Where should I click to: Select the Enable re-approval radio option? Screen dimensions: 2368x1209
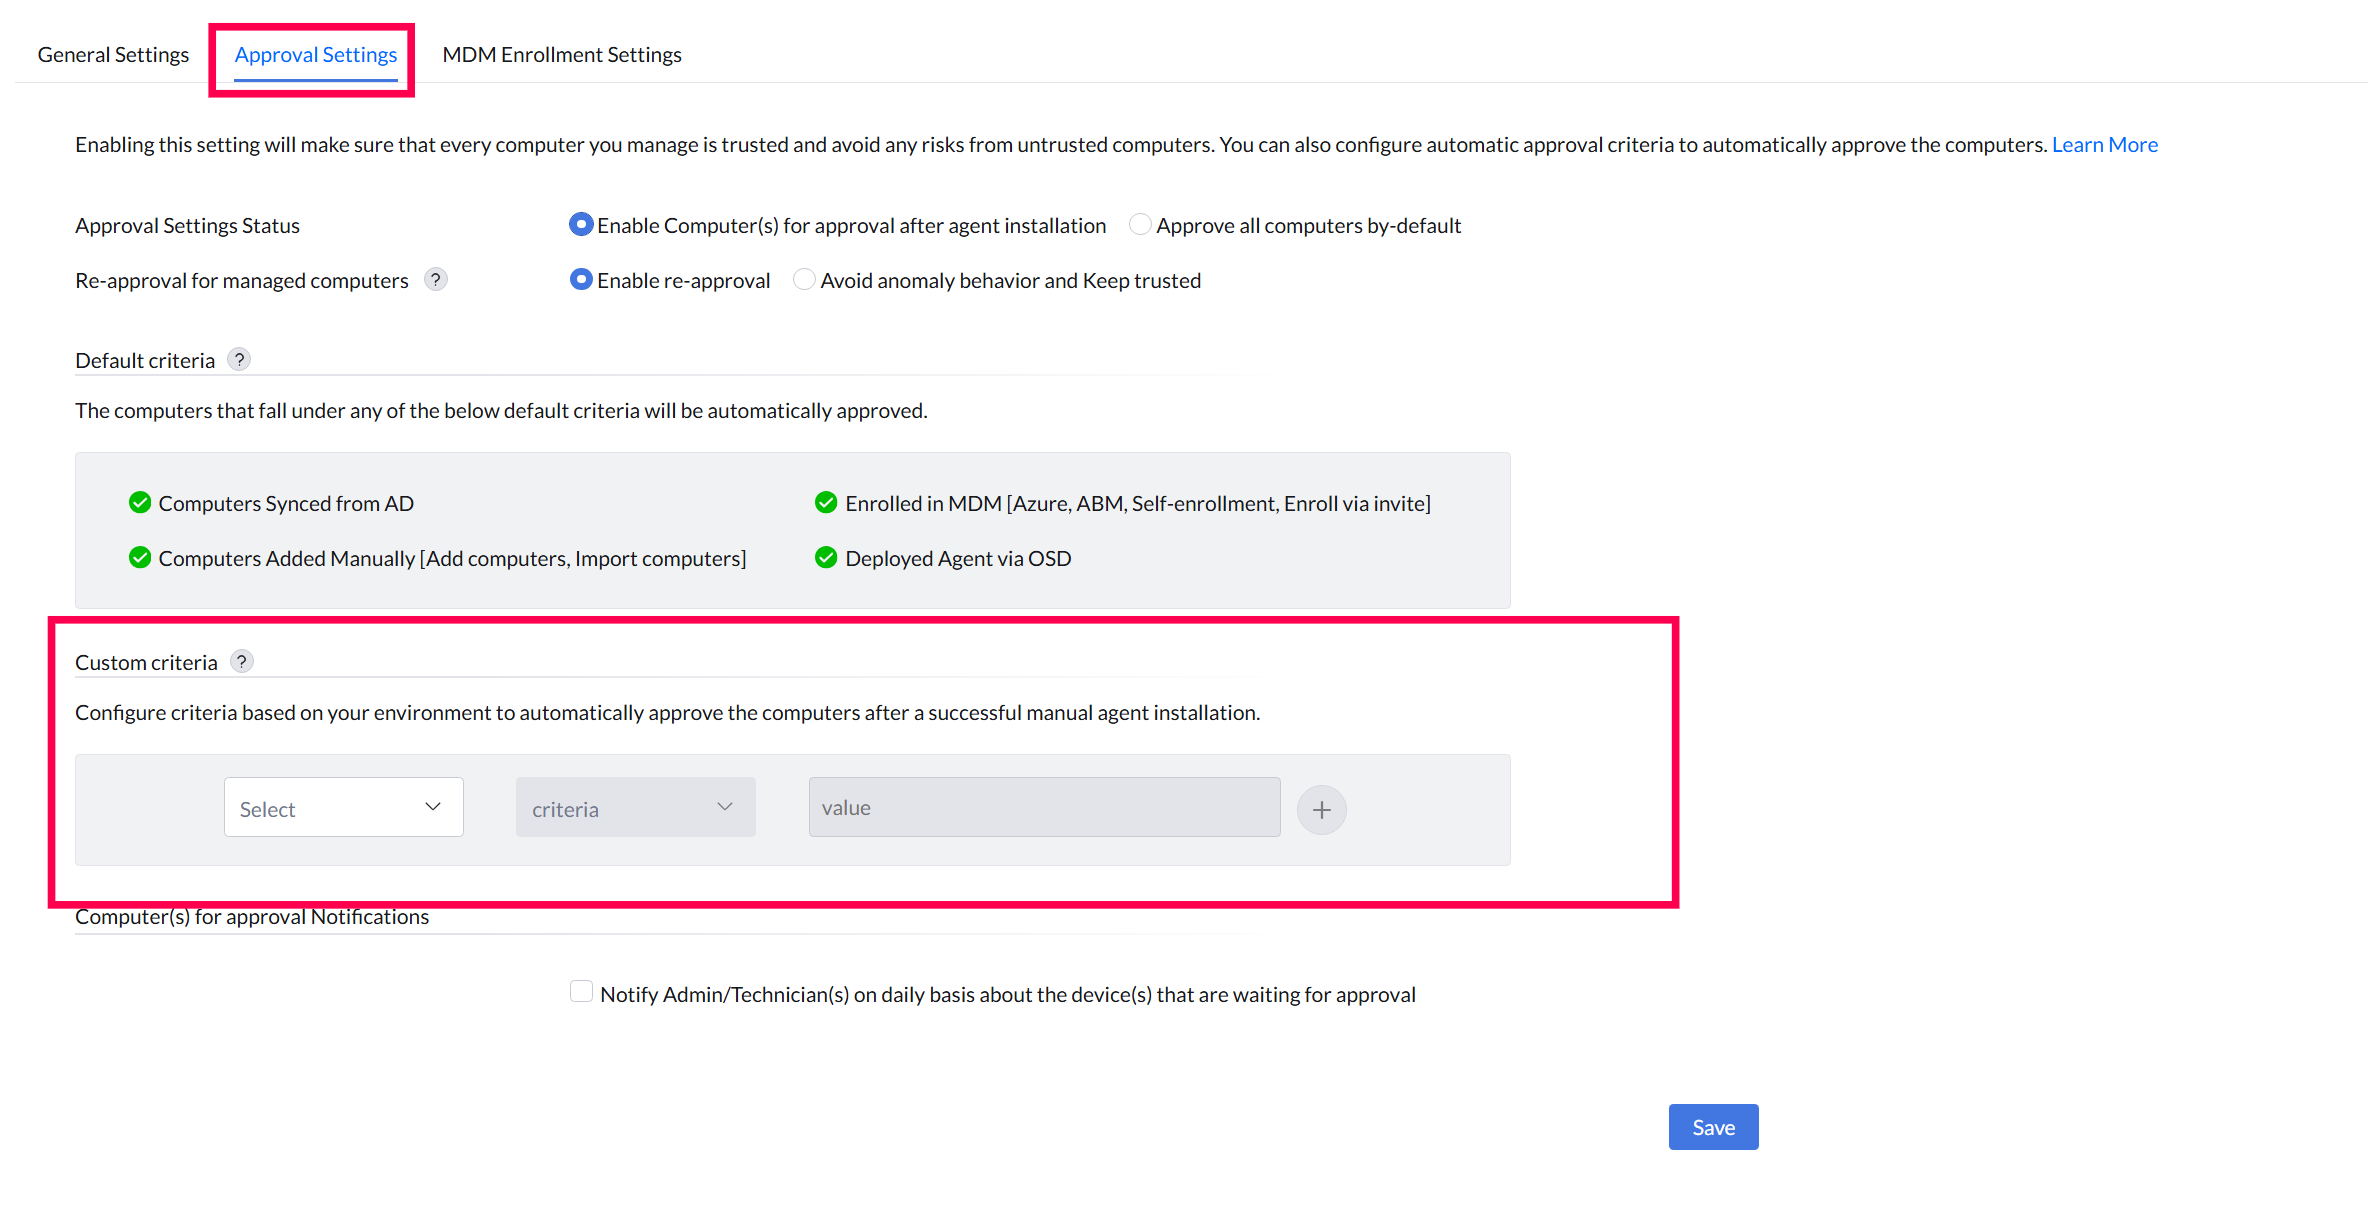click(581, 280)
